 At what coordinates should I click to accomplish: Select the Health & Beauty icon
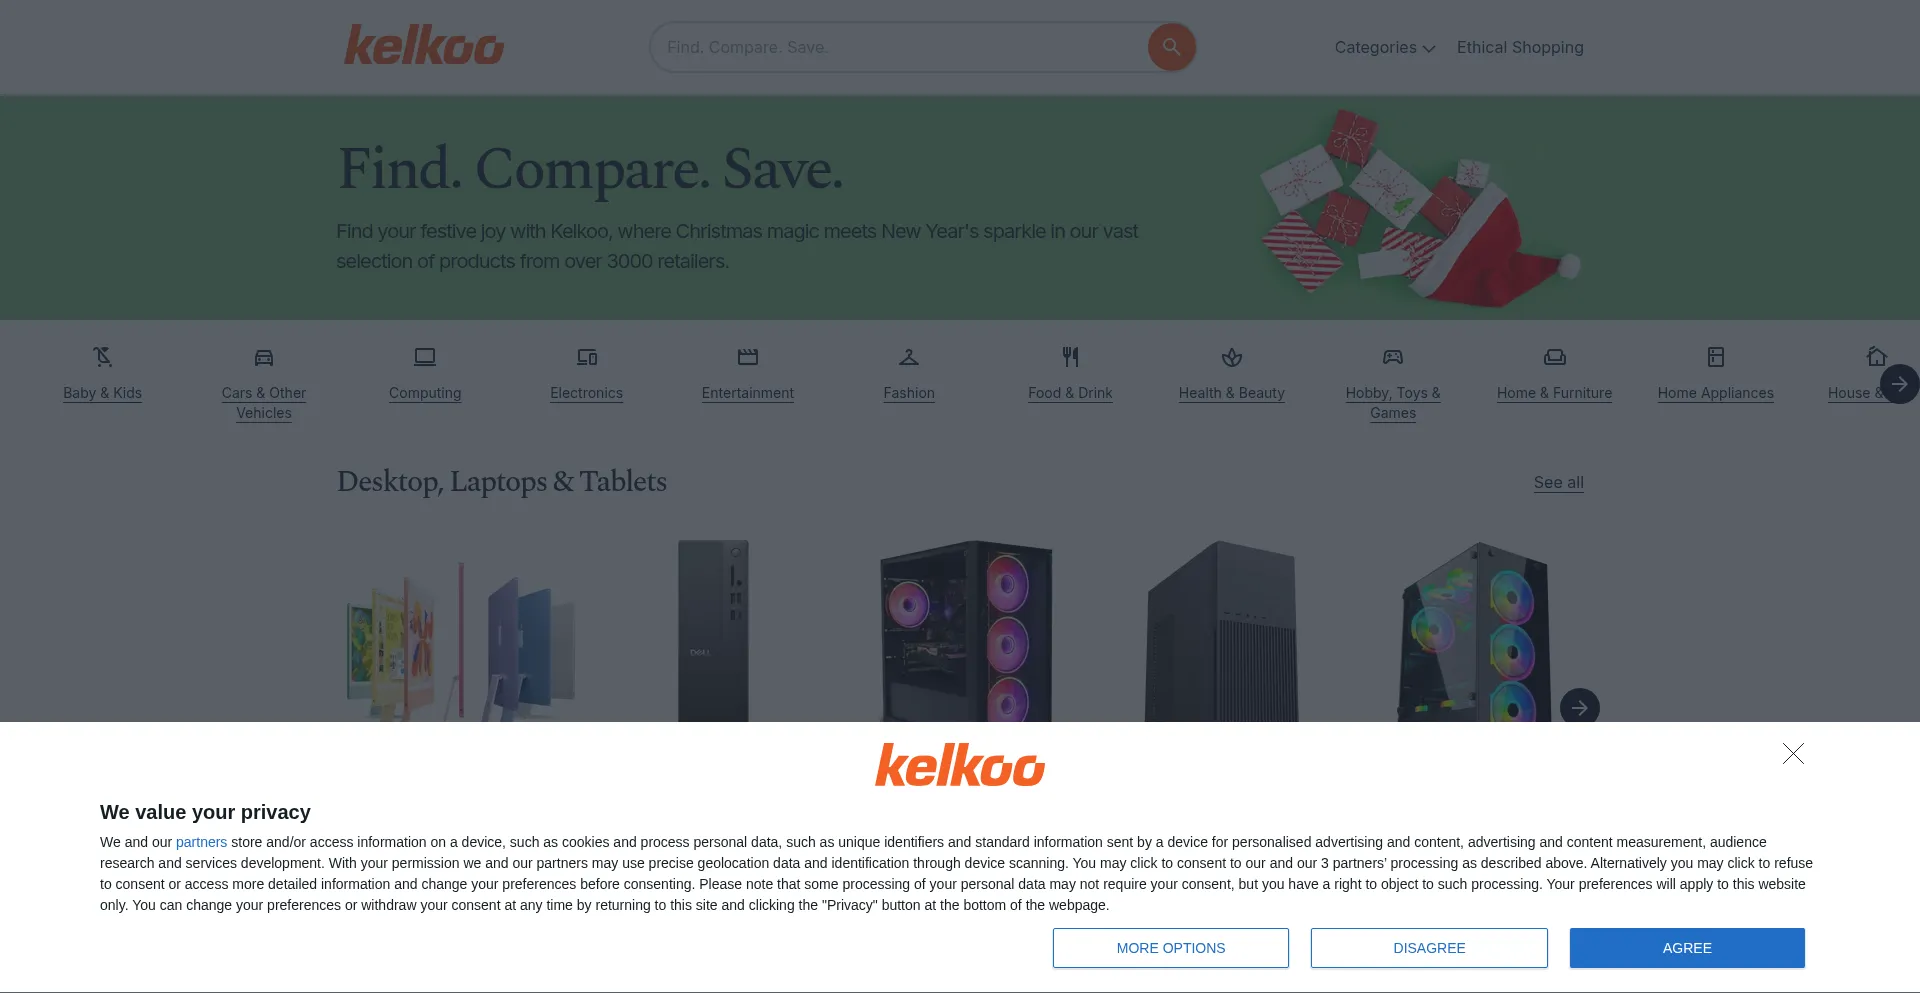1232,357
